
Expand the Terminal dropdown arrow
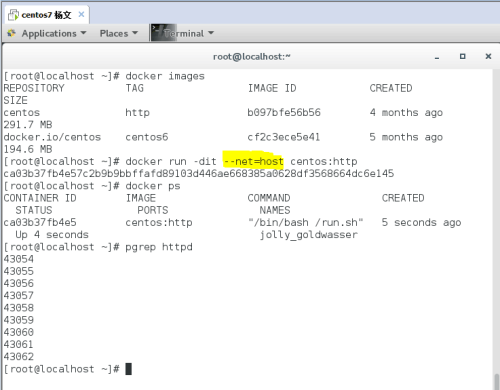[x=211, y=33]
